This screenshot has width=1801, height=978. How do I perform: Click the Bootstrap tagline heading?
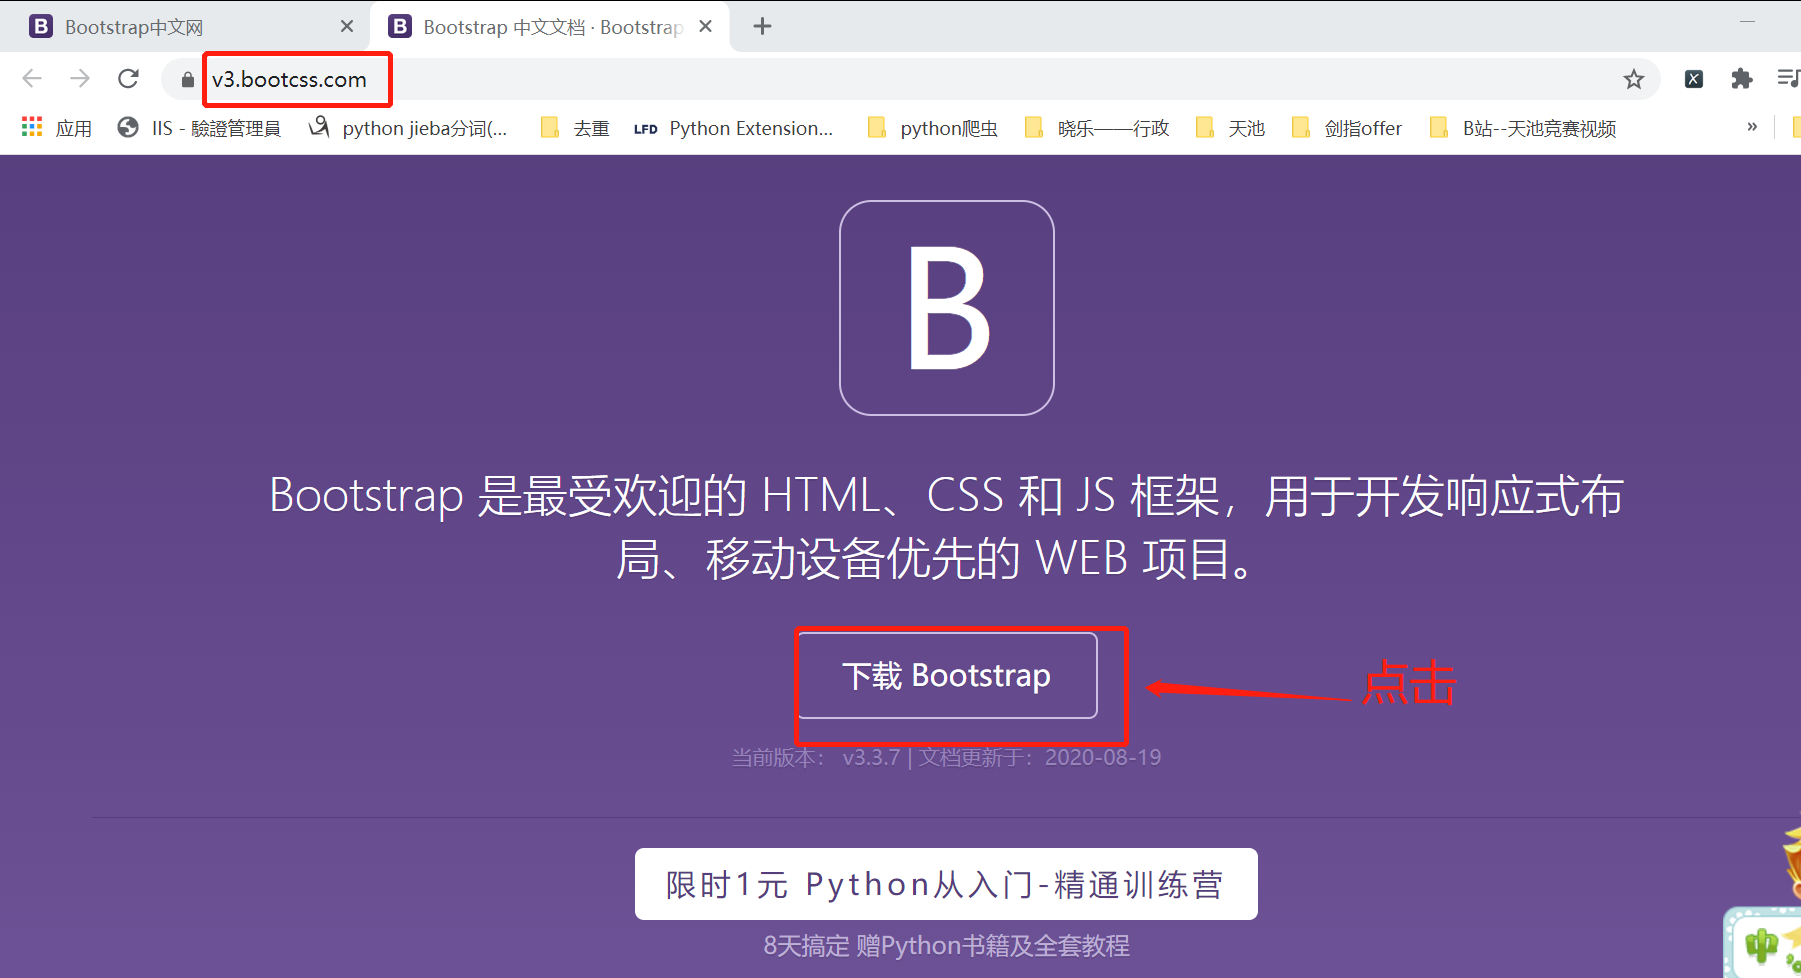(946, 526)
